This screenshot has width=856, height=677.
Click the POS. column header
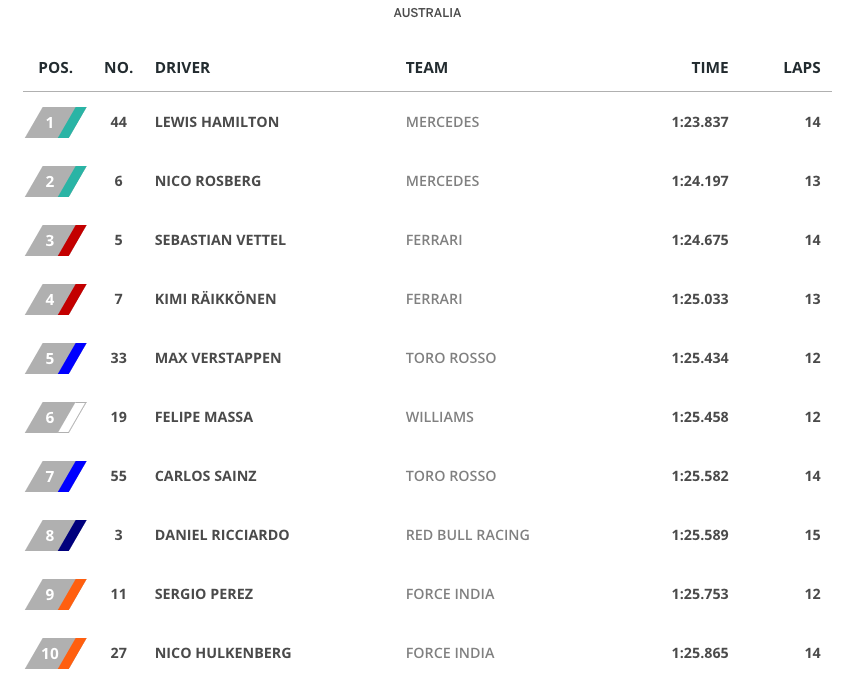[x=56, y=68]
